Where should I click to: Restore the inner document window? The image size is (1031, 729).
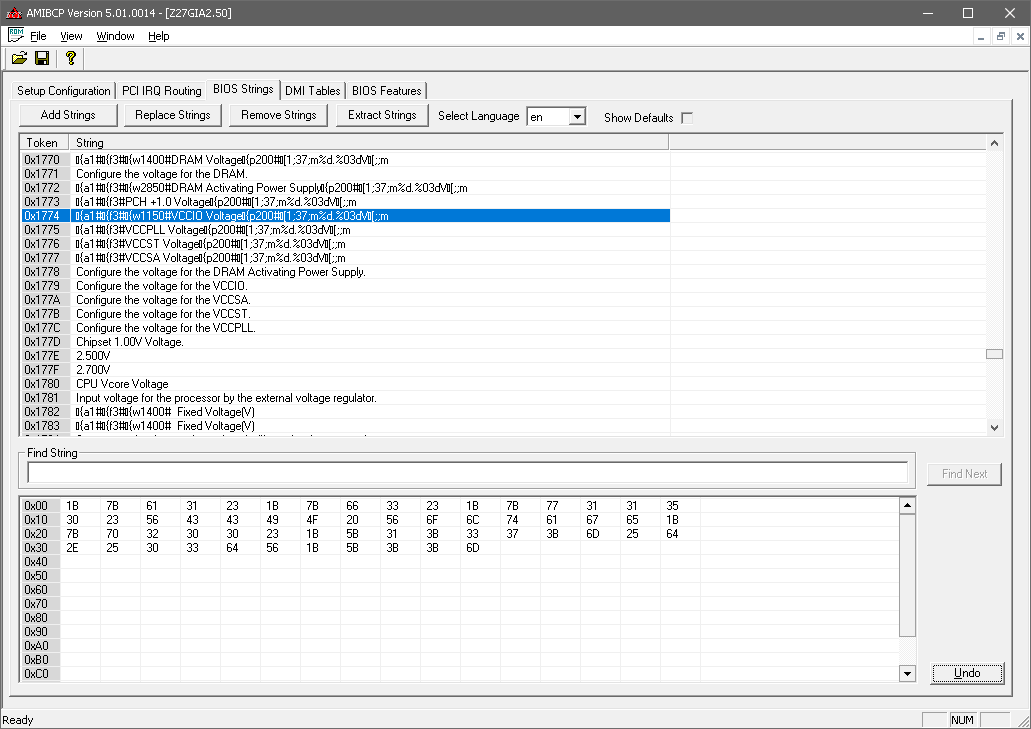click(x=1000, y=36)
